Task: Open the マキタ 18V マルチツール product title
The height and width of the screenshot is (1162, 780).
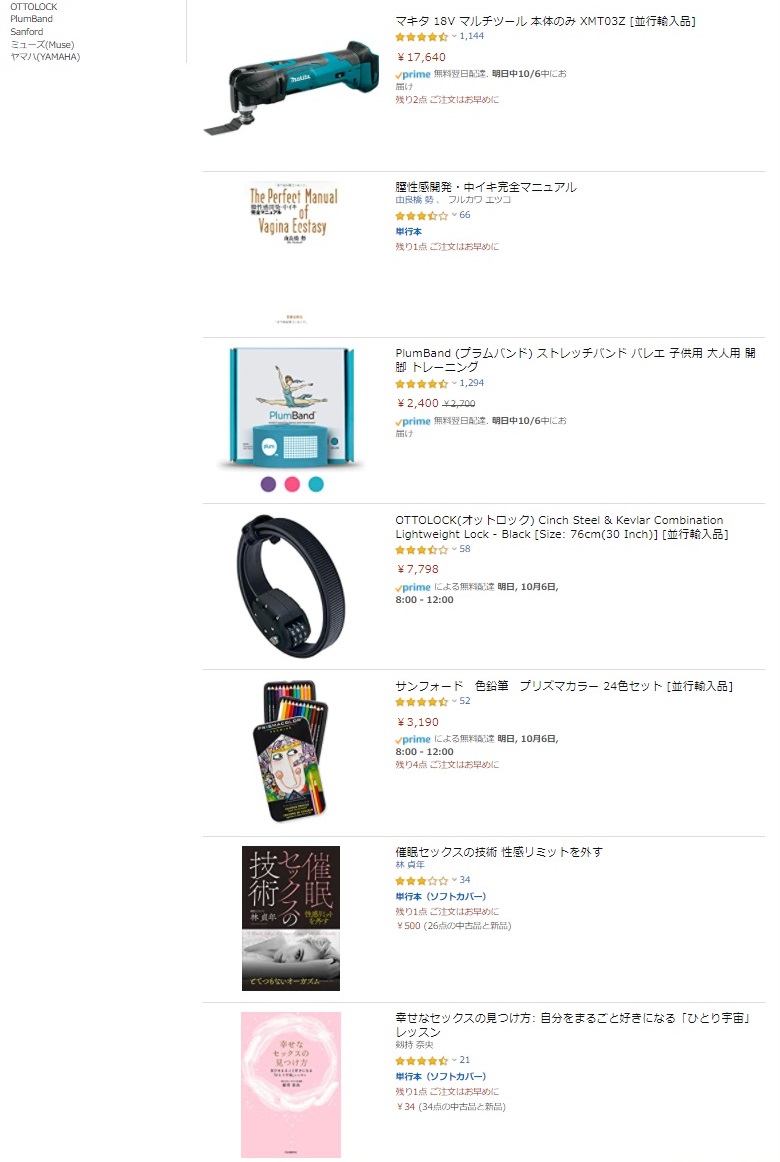Action: [x=545, y=21]
